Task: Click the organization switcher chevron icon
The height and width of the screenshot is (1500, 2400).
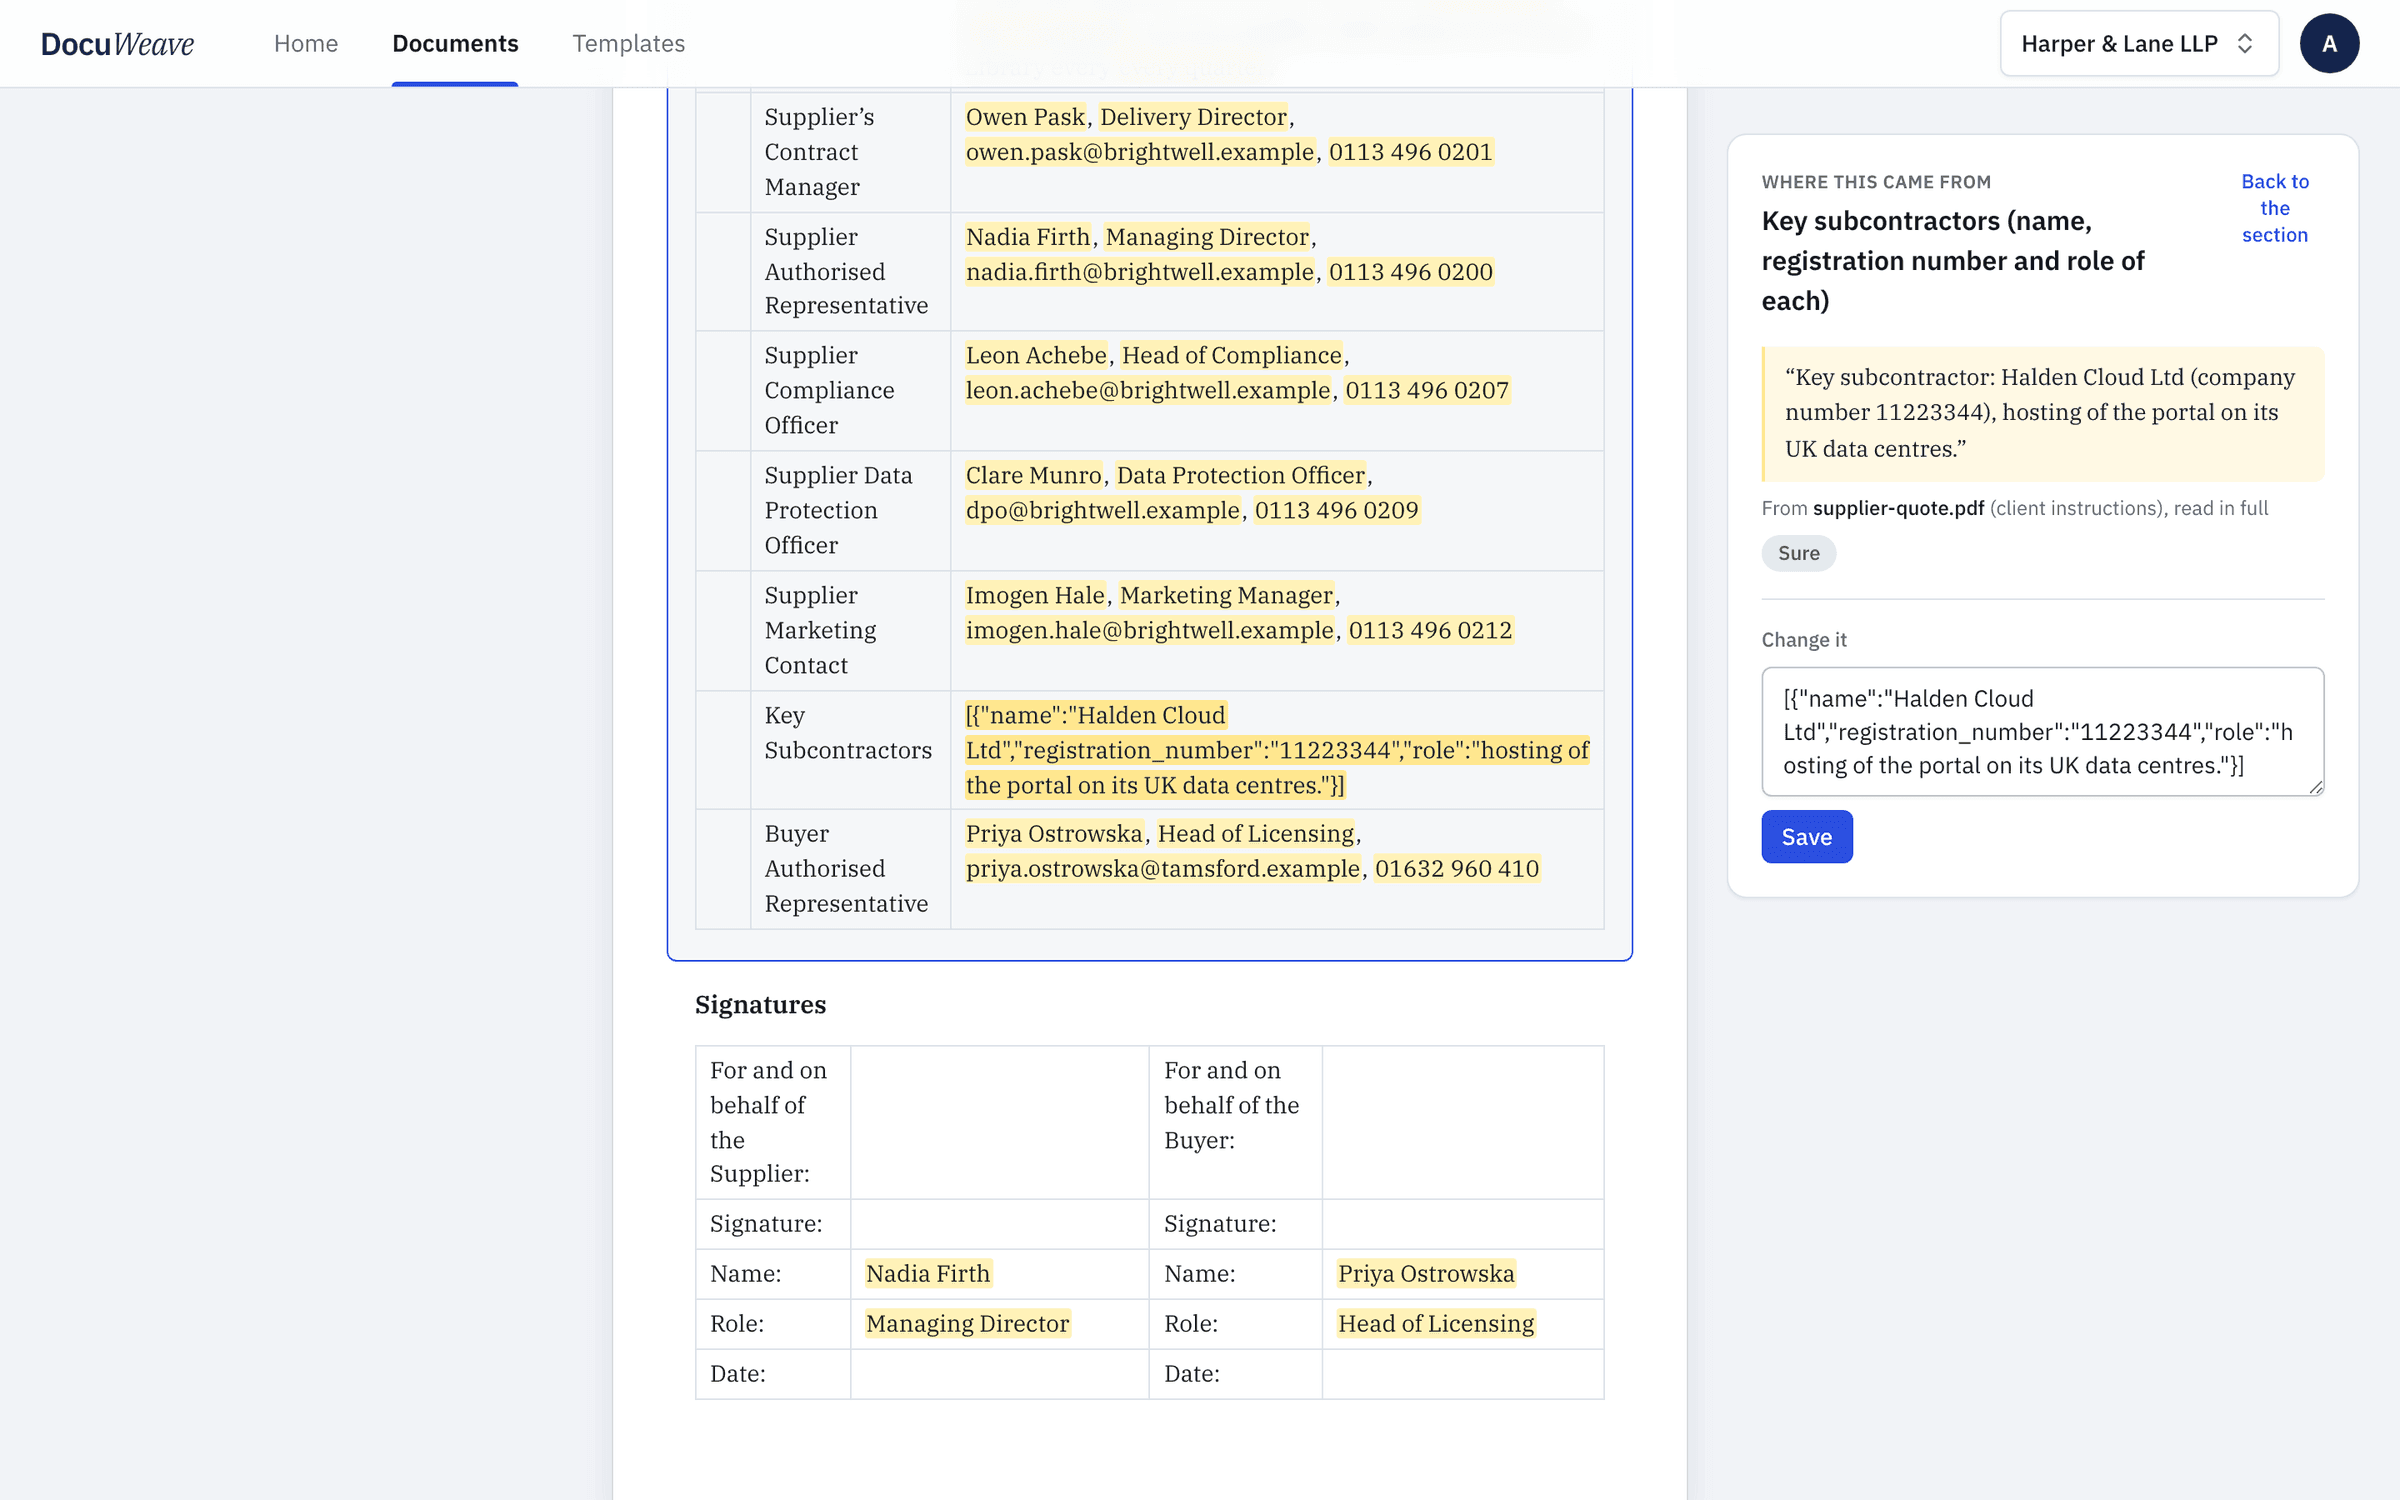Action: click(x=2245, y=43)
